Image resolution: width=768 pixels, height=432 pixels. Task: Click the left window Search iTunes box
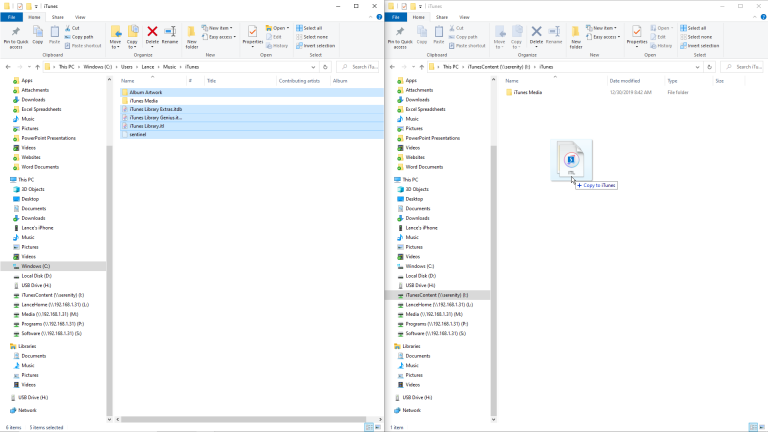[x=360, y=67]
